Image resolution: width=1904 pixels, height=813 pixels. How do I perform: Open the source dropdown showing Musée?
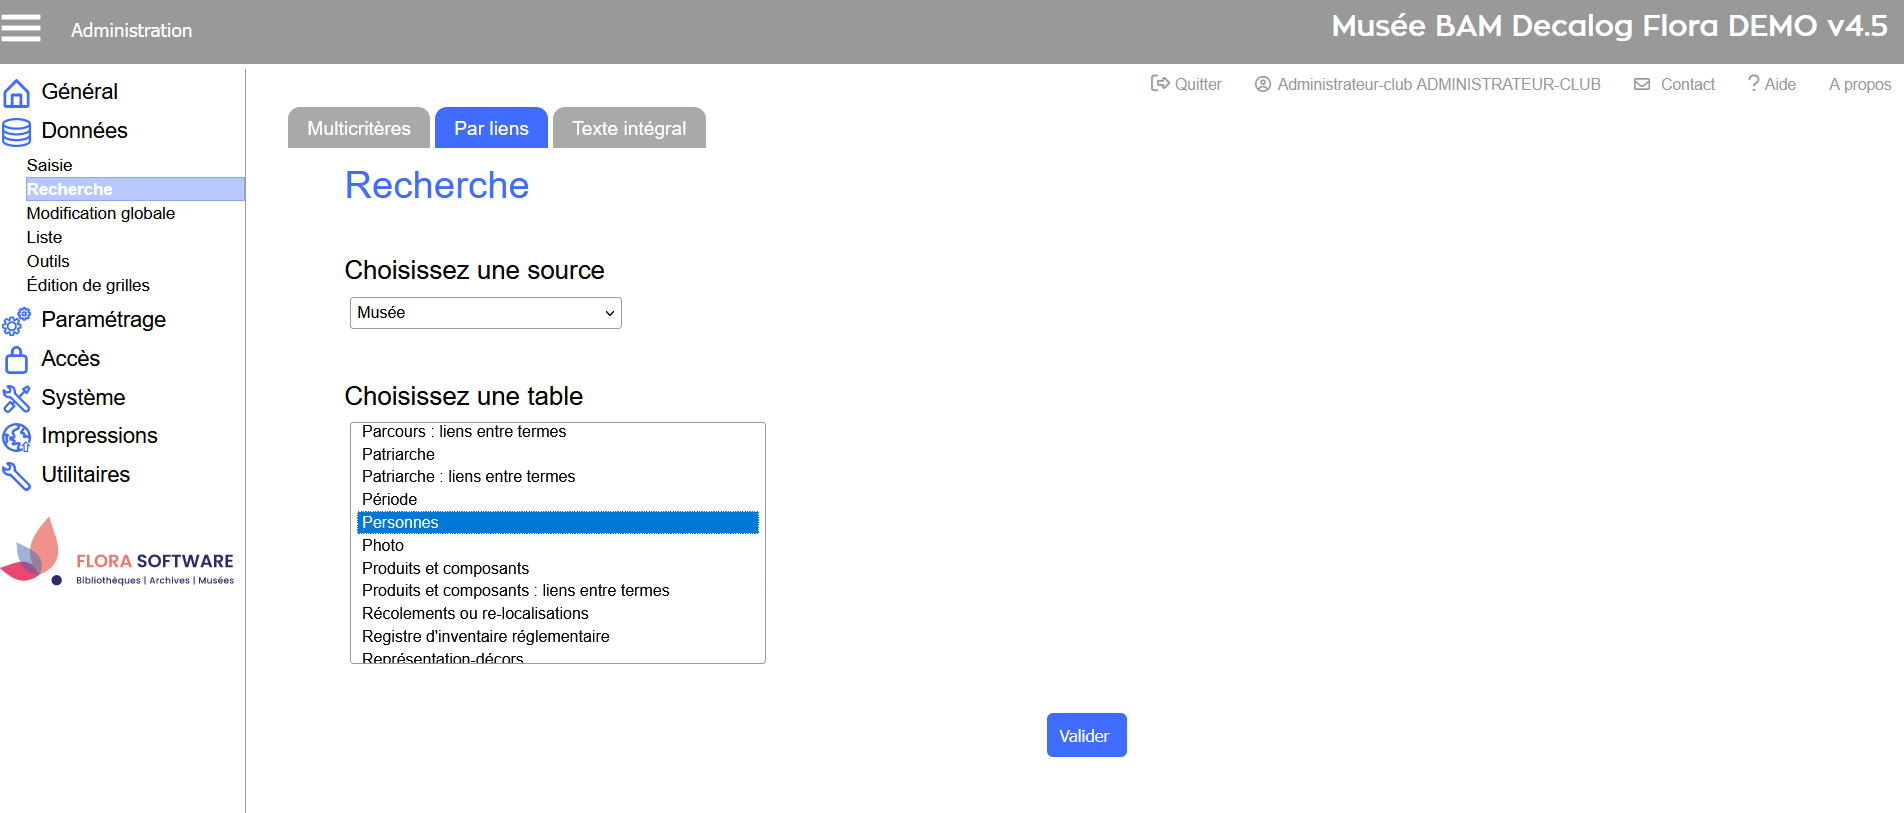tap(485, 313)
